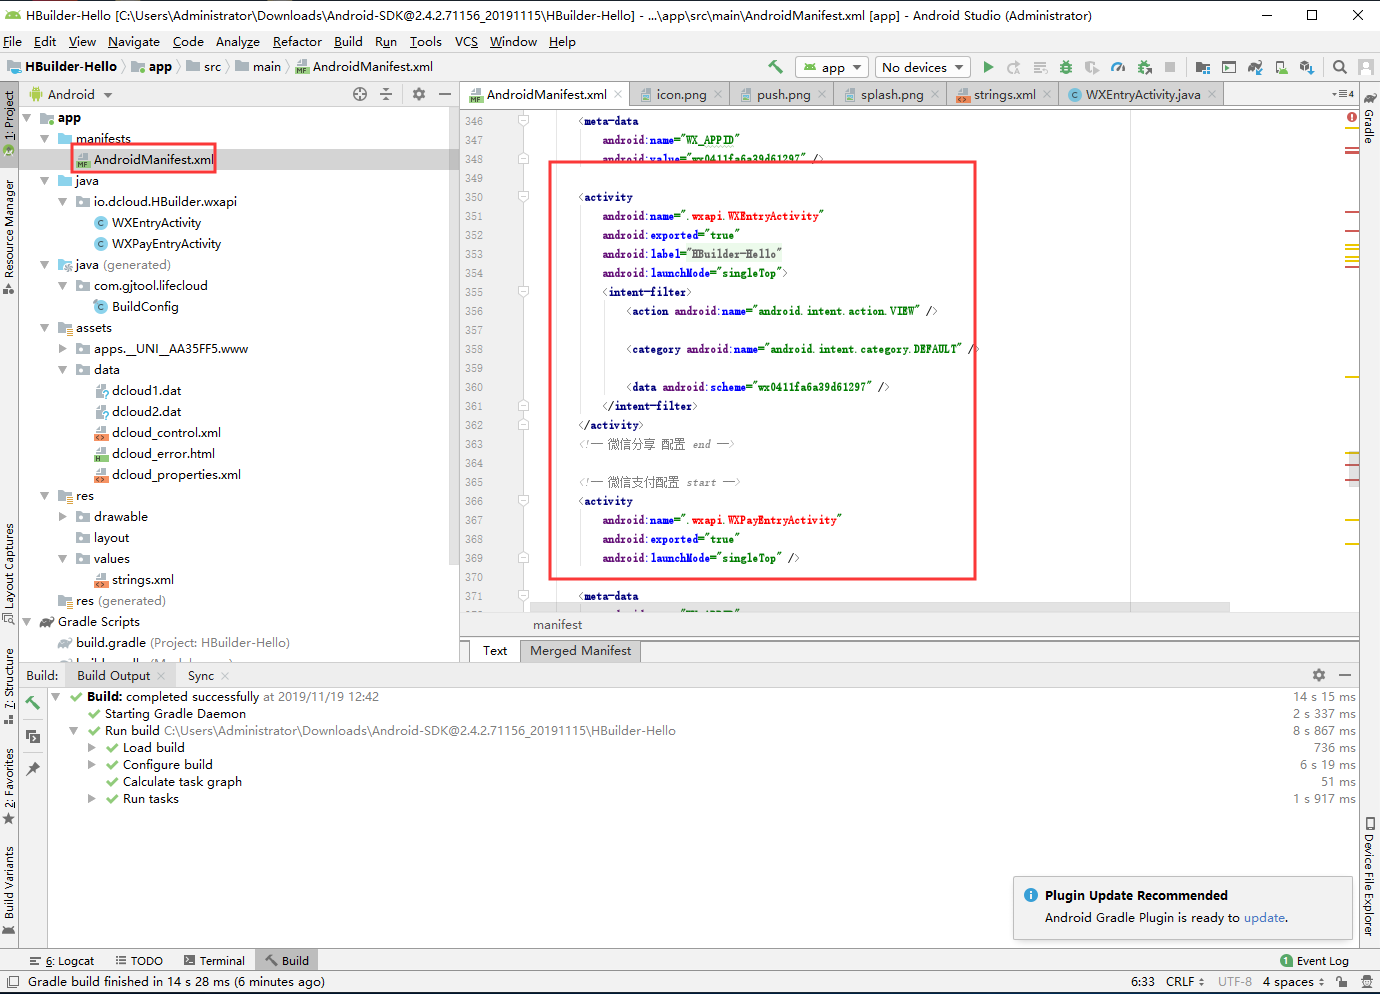Open the Event Log

click(1315, 961)
